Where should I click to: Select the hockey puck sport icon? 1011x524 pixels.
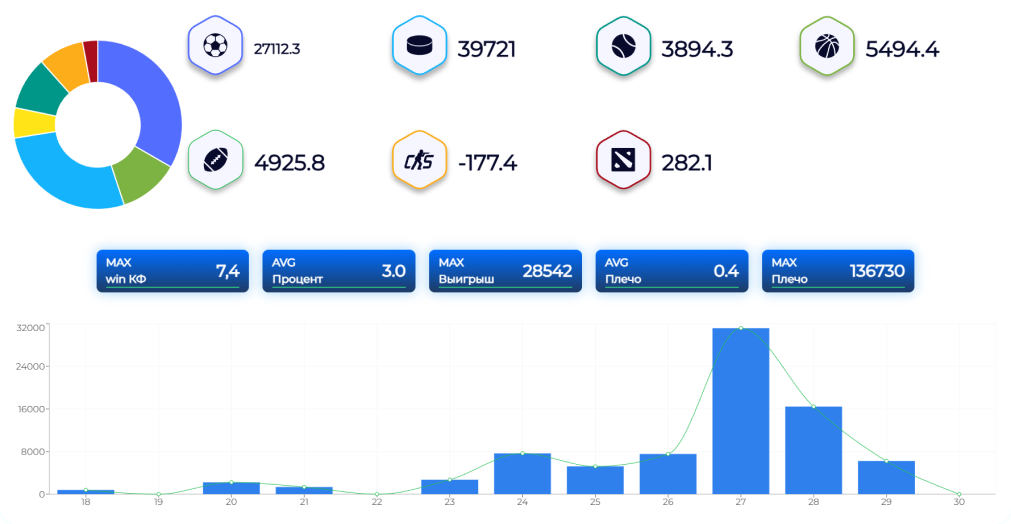[x=420, y=46]
